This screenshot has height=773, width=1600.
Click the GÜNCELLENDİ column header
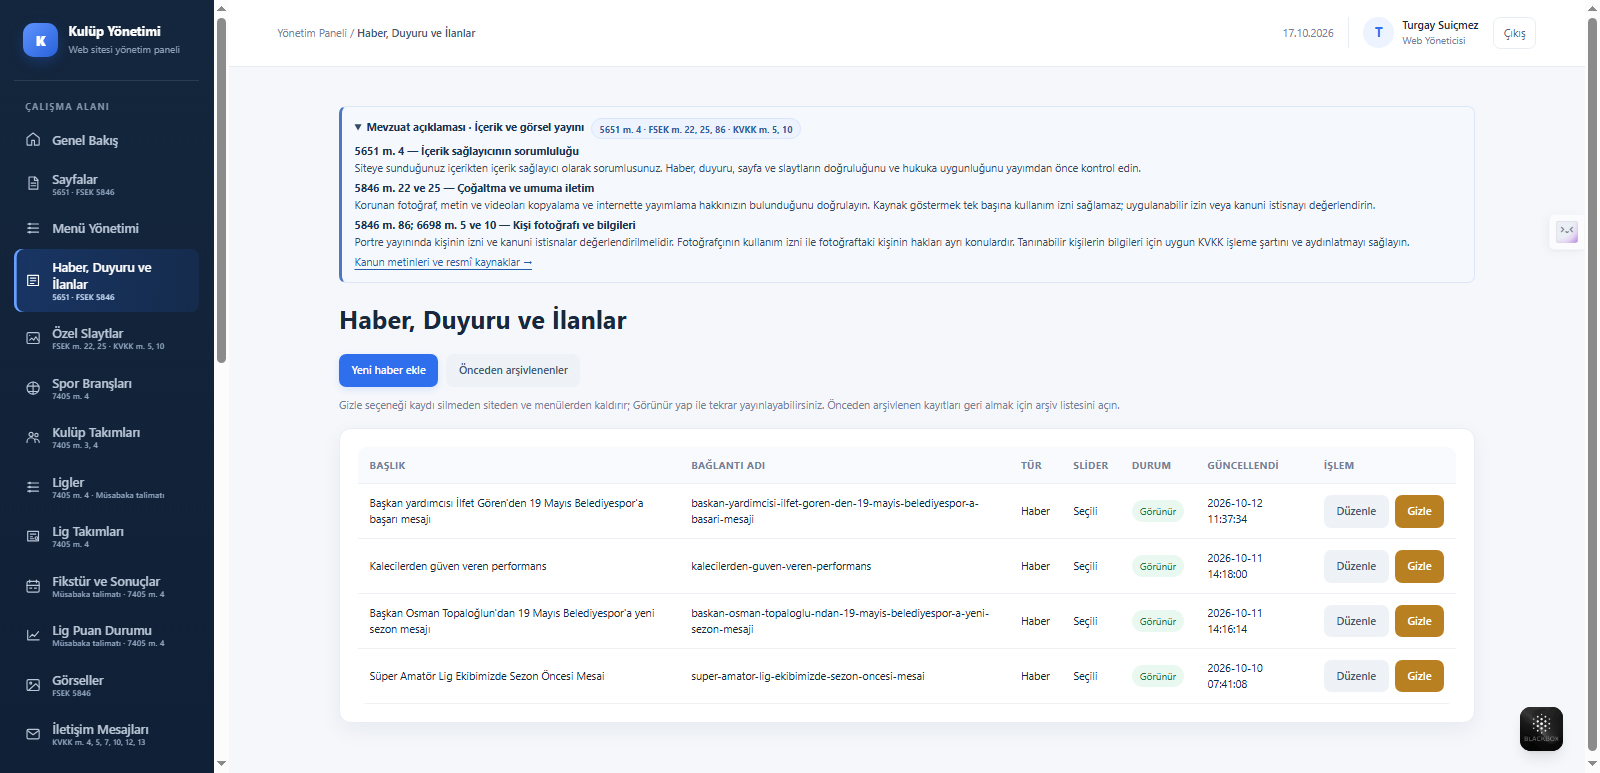pyautogui.click(x=1243, y=465)
